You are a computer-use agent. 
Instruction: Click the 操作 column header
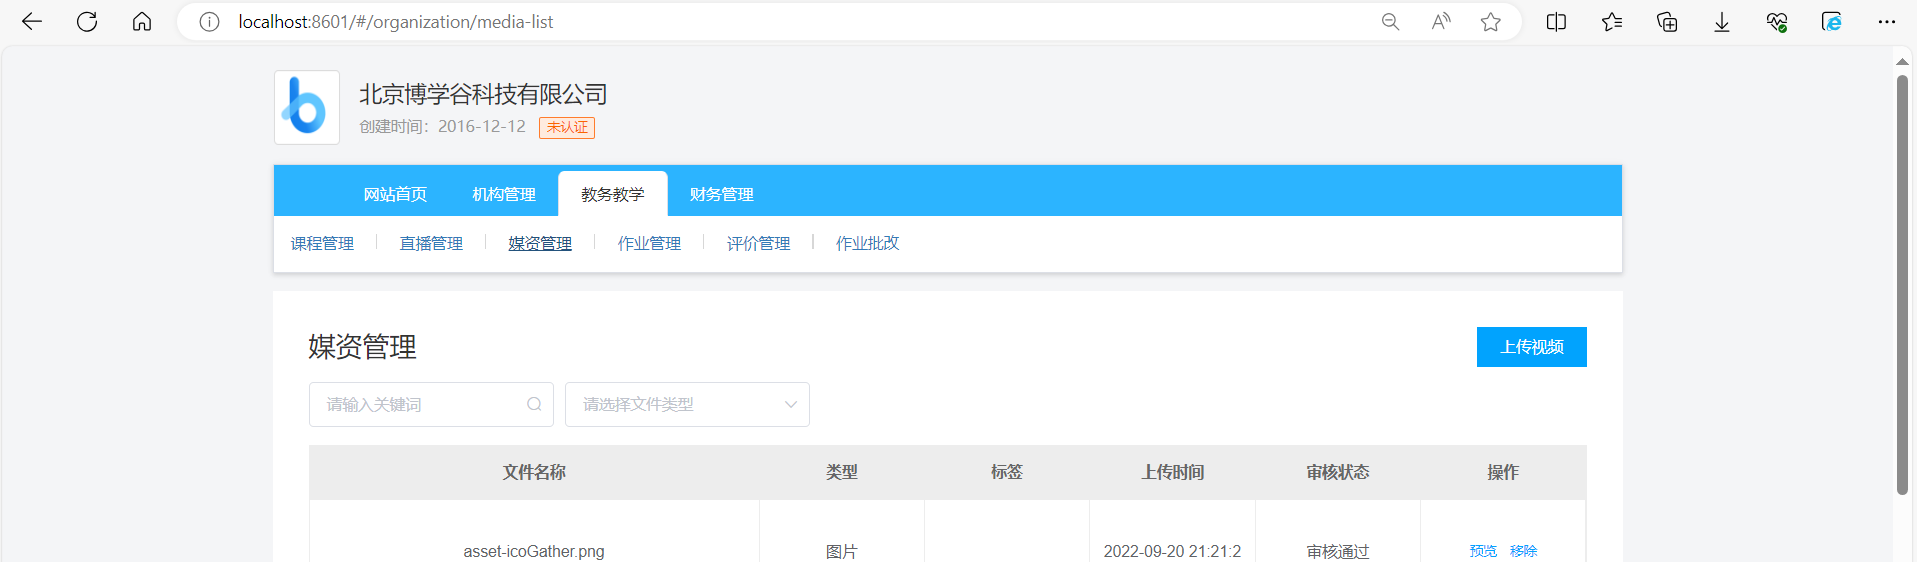[1502, 472]
